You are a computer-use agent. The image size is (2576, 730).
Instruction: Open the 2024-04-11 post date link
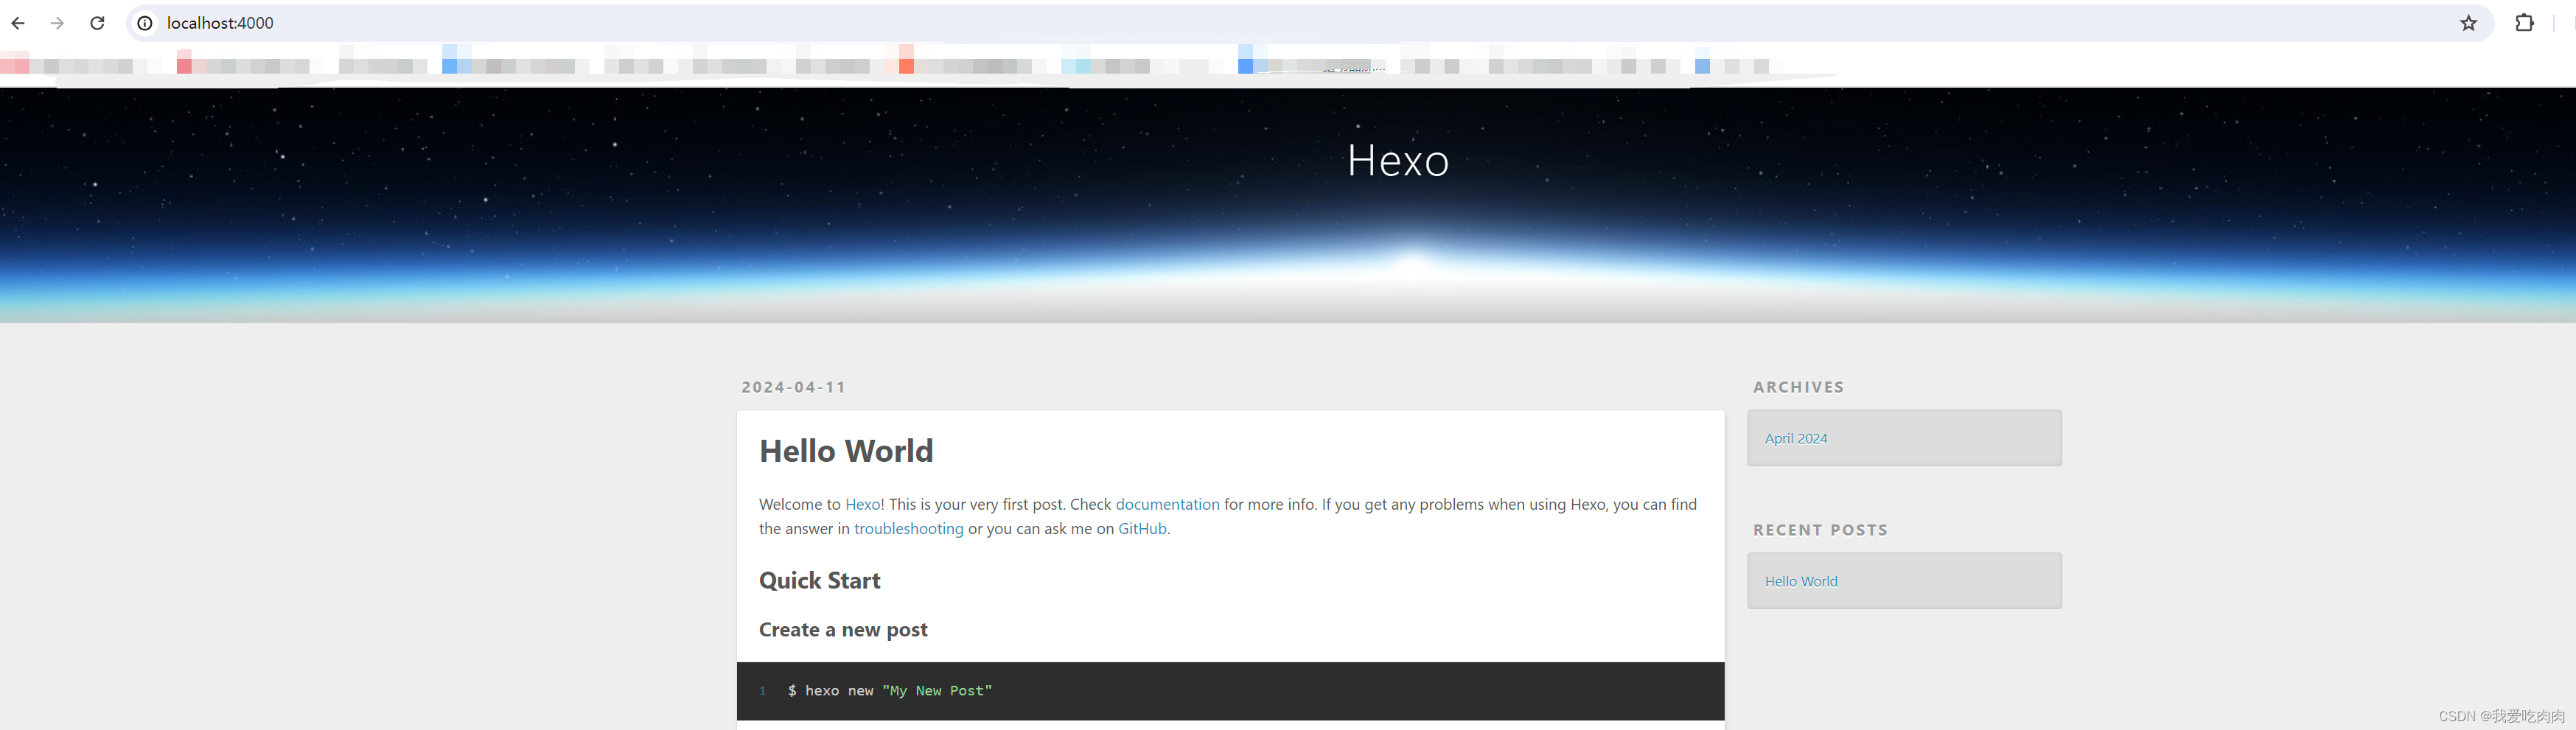[794, 387]
